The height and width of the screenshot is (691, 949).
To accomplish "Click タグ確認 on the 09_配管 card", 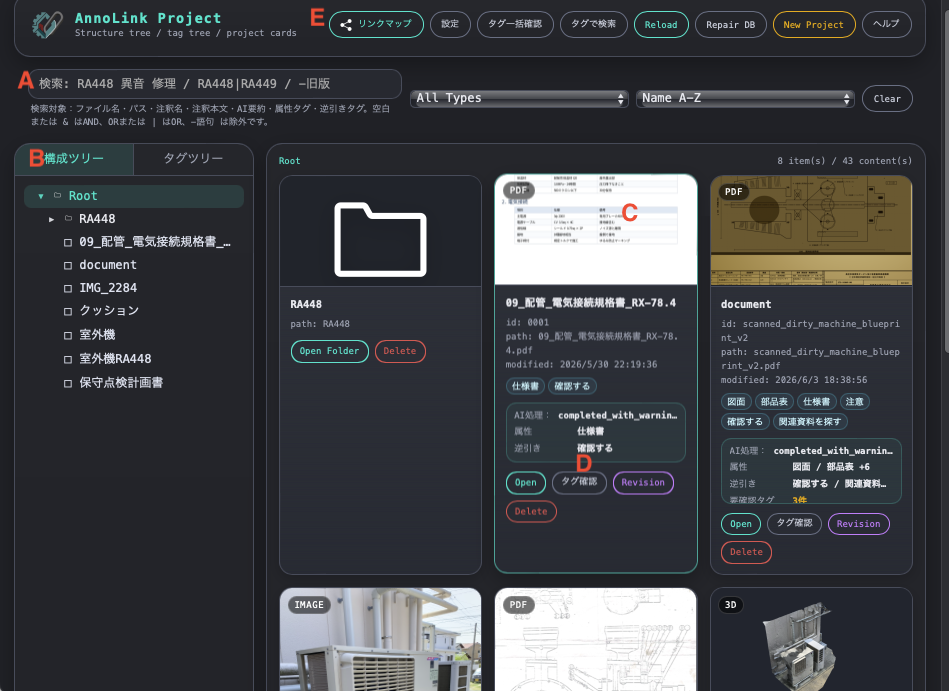I will pos(579,482).
